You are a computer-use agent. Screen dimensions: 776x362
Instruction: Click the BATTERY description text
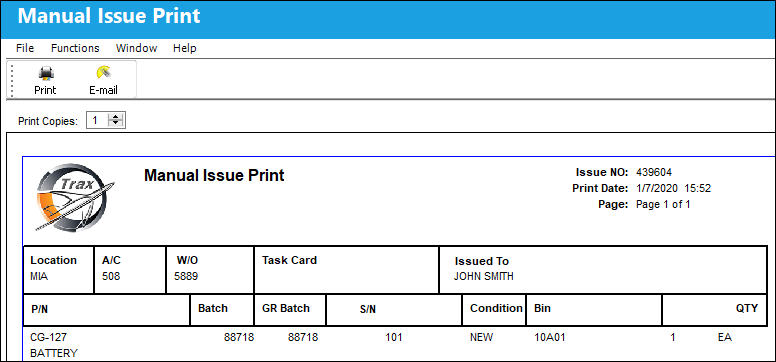[x=54, y=354]
